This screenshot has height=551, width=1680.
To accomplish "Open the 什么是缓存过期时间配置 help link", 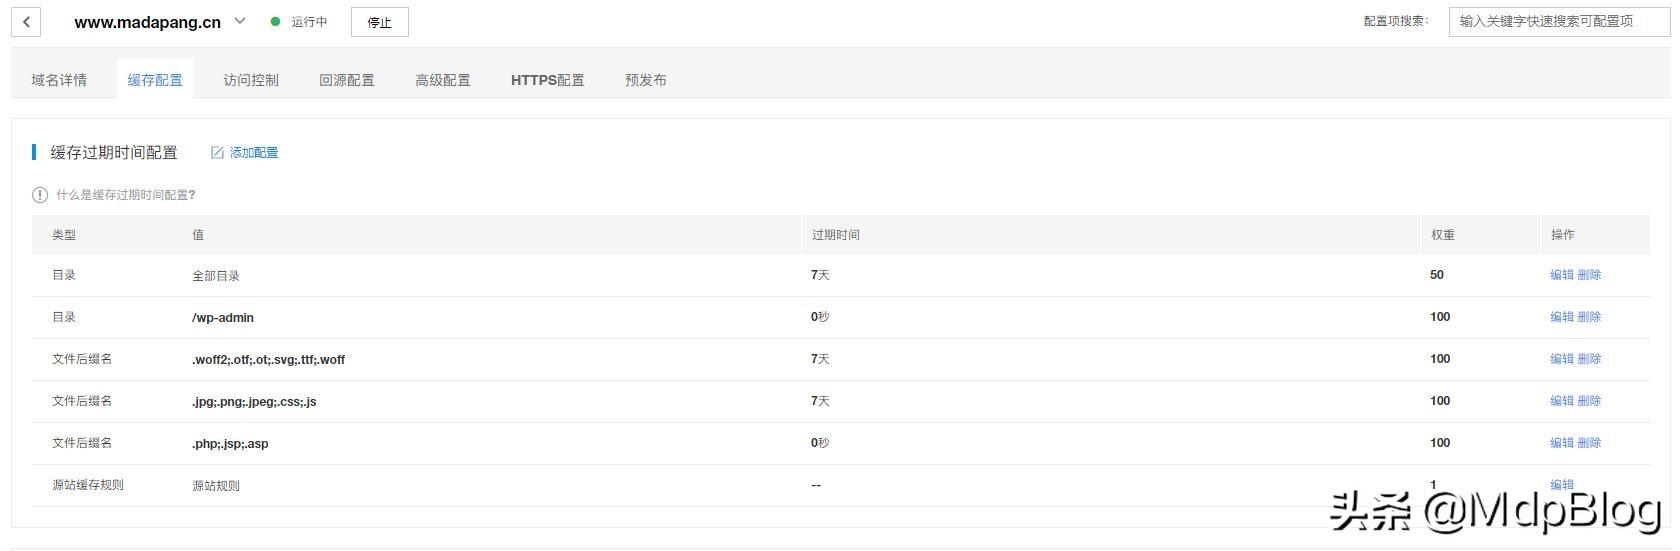I will pyautogui.click(x=126, y=195).
